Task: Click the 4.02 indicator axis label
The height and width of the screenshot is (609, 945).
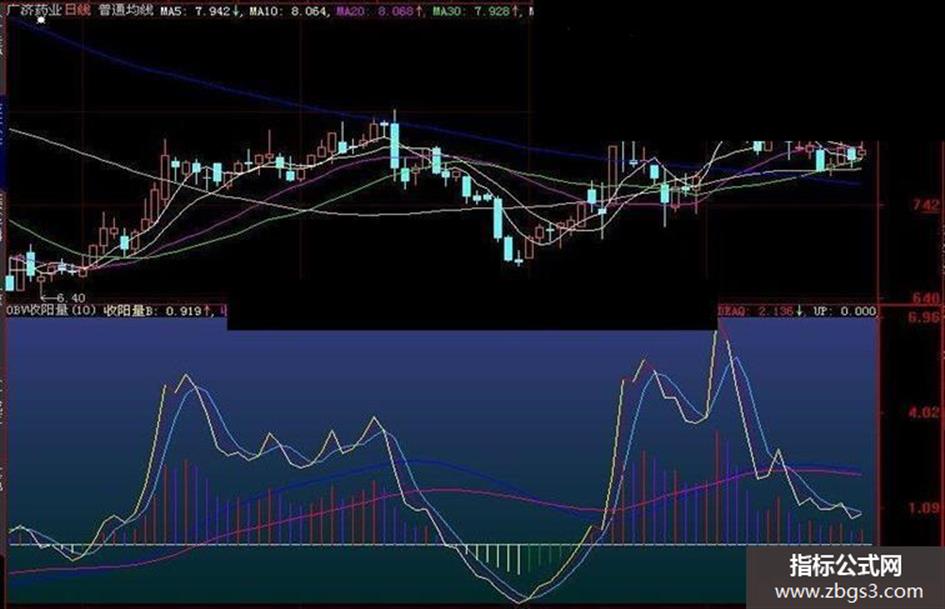Action: [x=925, y=412]
